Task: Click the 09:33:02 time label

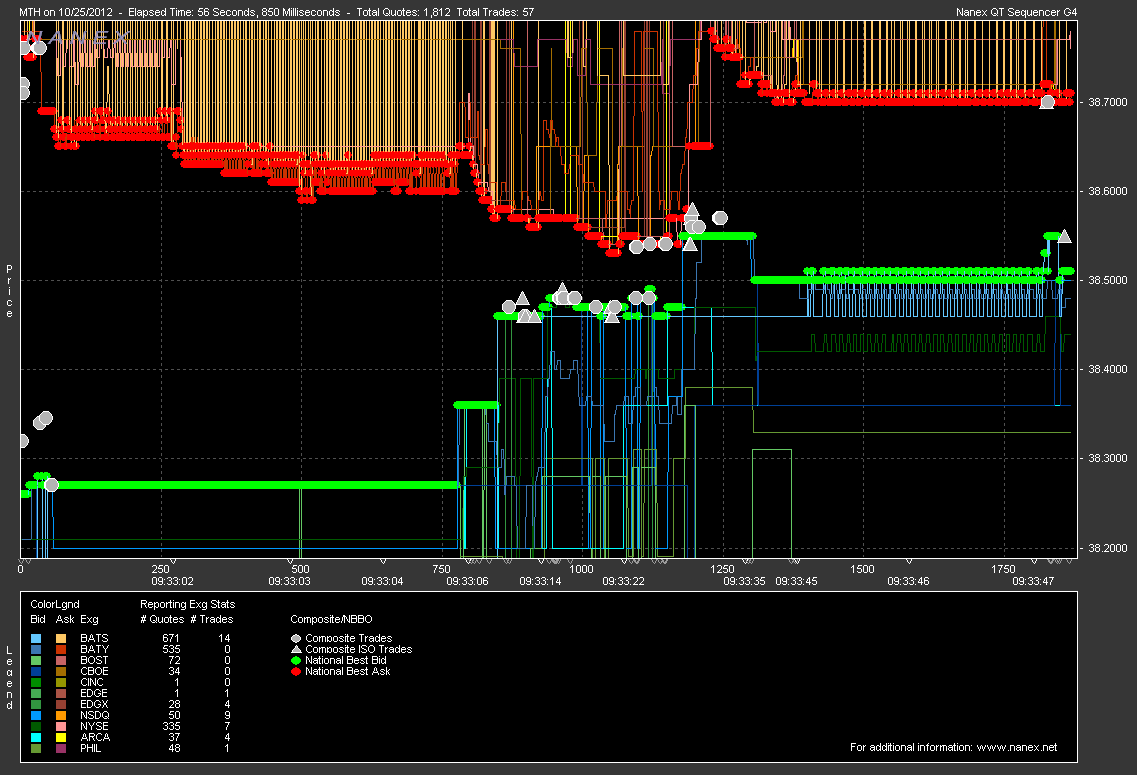Action: point(173,581)
